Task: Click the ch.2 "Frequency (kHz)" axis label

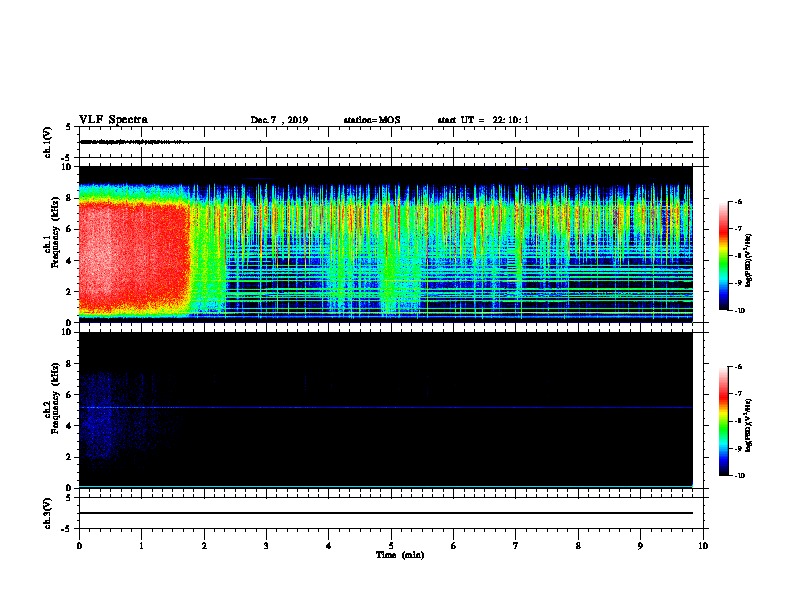Action: pyautogui.click(x=55, y=398)
